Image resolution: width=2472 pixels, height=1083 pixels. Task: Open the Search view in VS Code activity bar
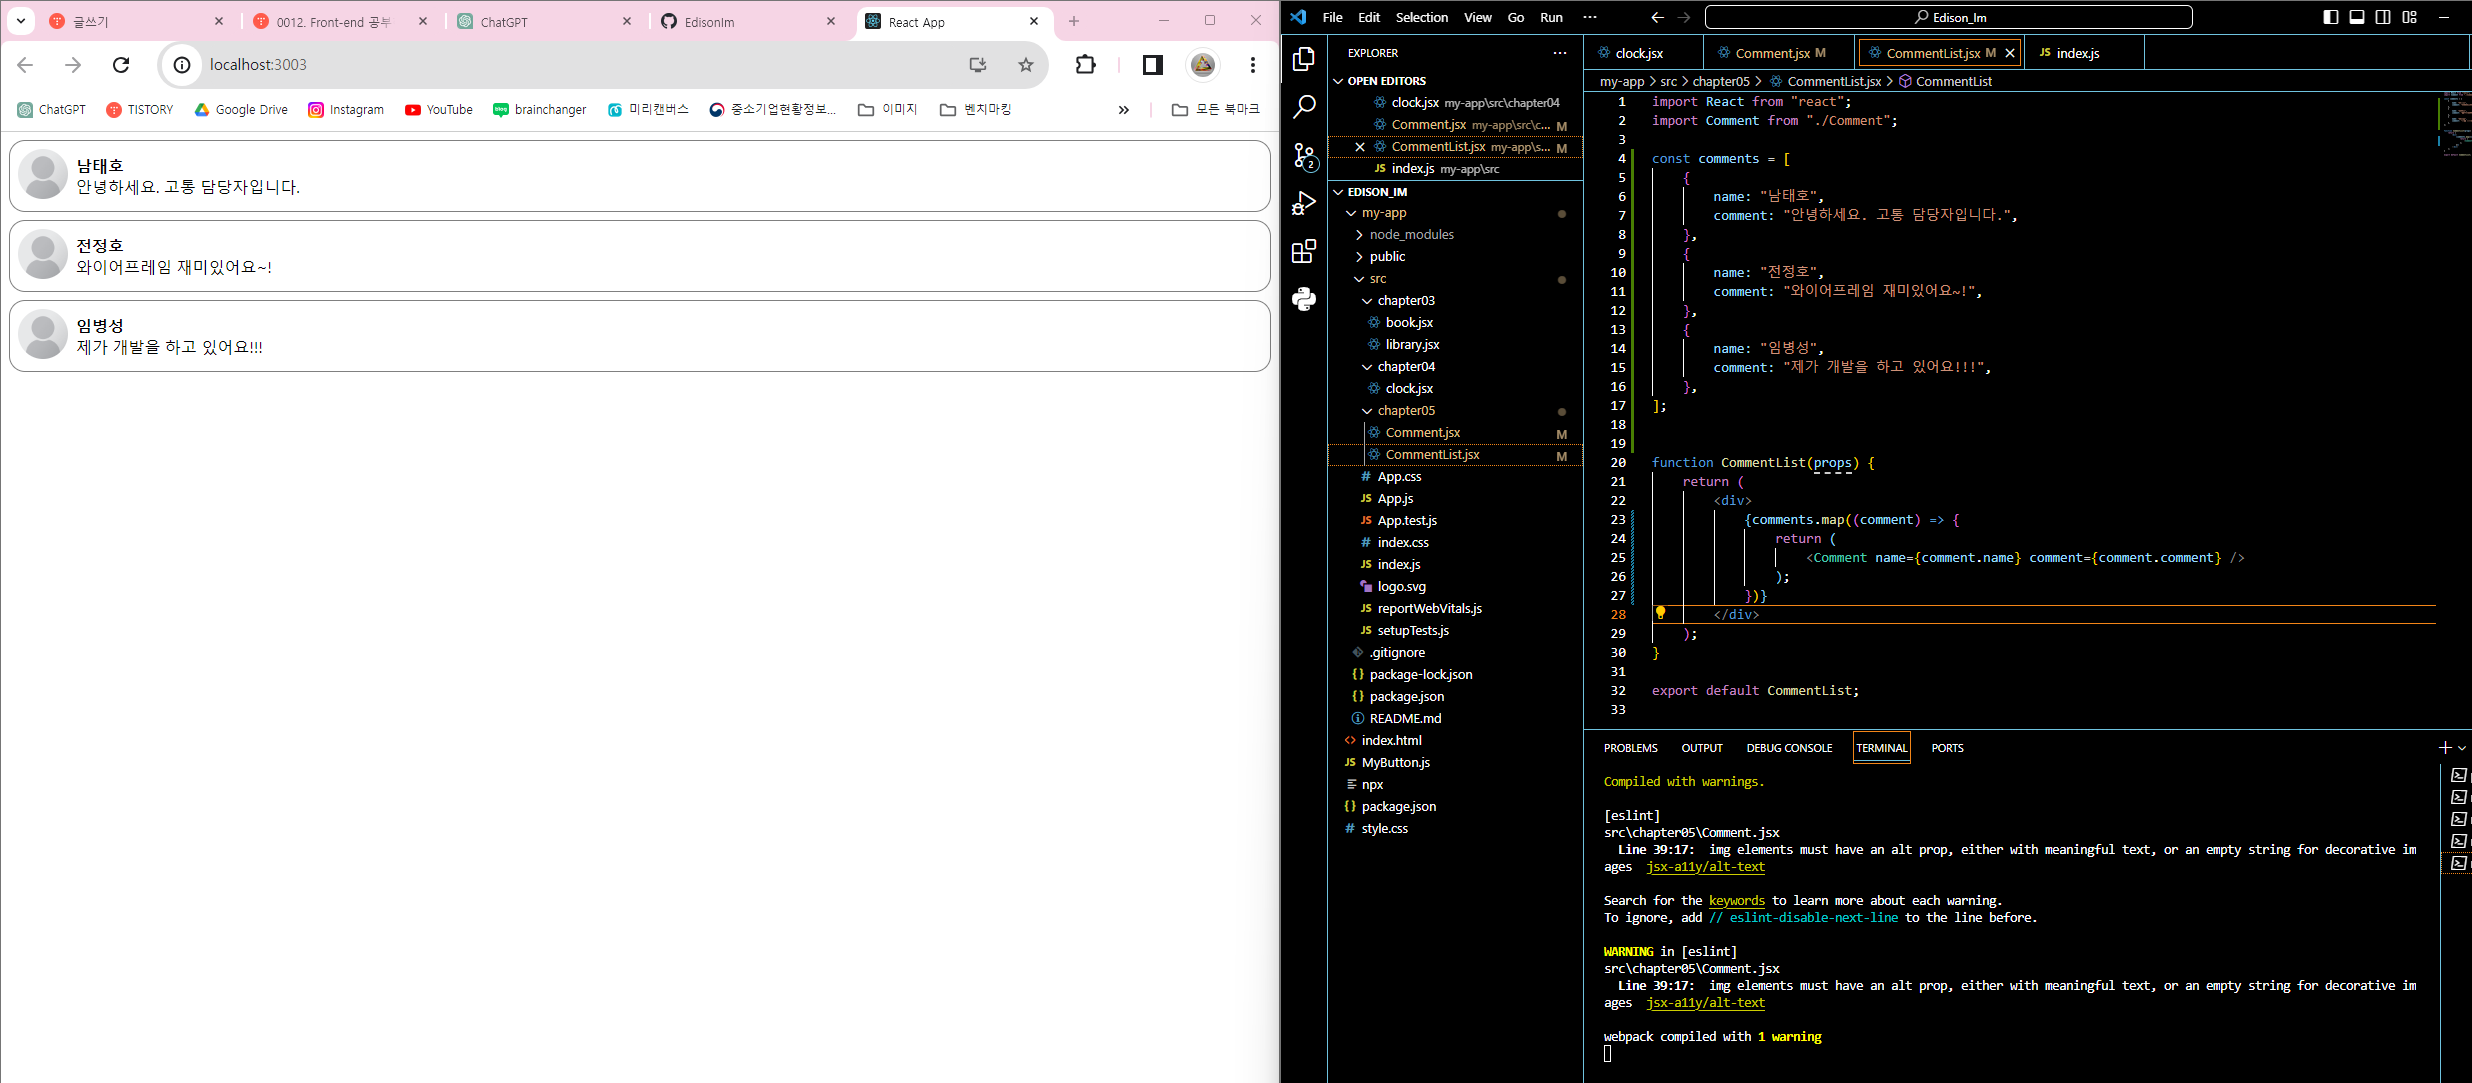(1304, 107)
